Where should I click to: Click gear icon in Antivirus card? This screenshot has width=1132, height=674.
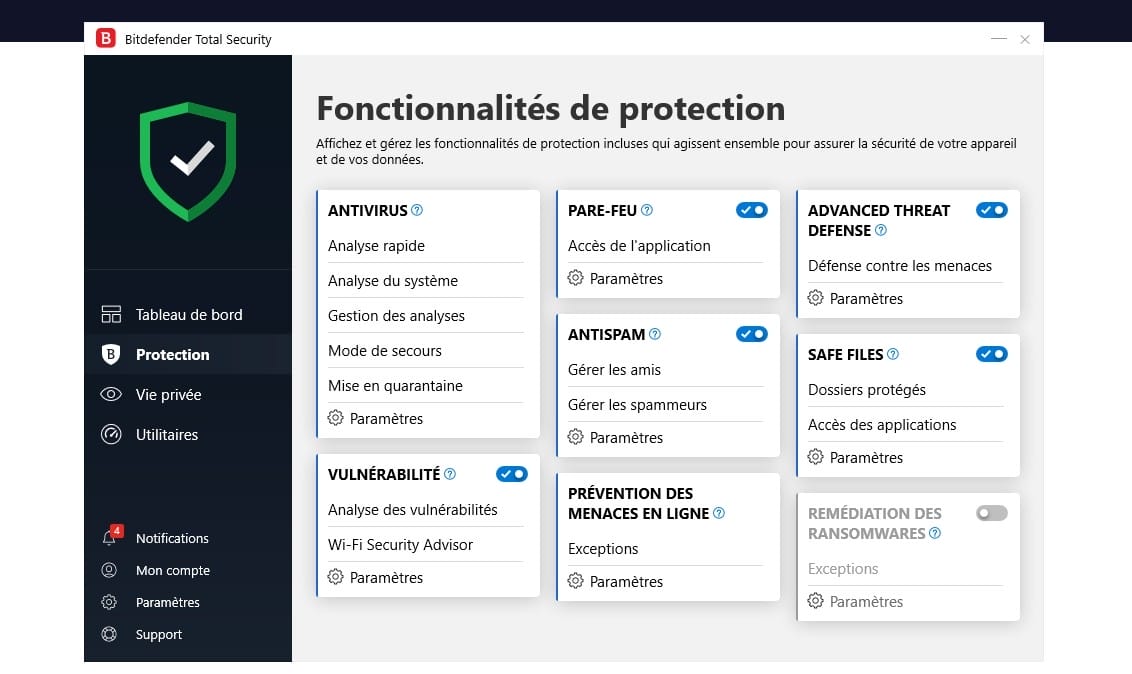pyautogui.click(x=336, y=418)
